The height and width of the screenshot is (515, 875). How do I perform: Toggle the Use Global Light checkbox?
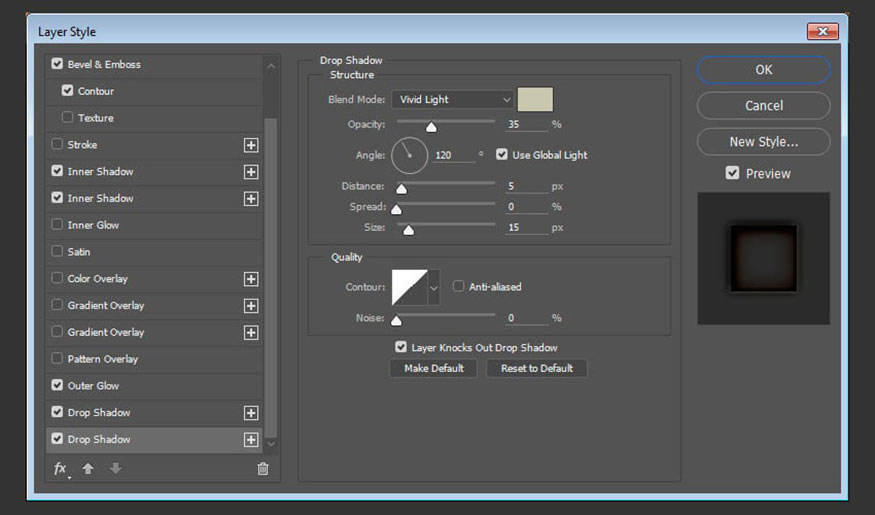click(x=502, y=155)
